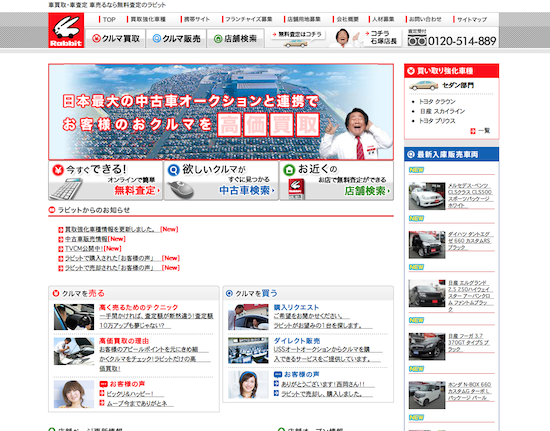This screenshot has height=431, width=550.
Task: Open トヨタ プリウス in sidebar list
Action: pyautogui.click(x=437, y=121)
